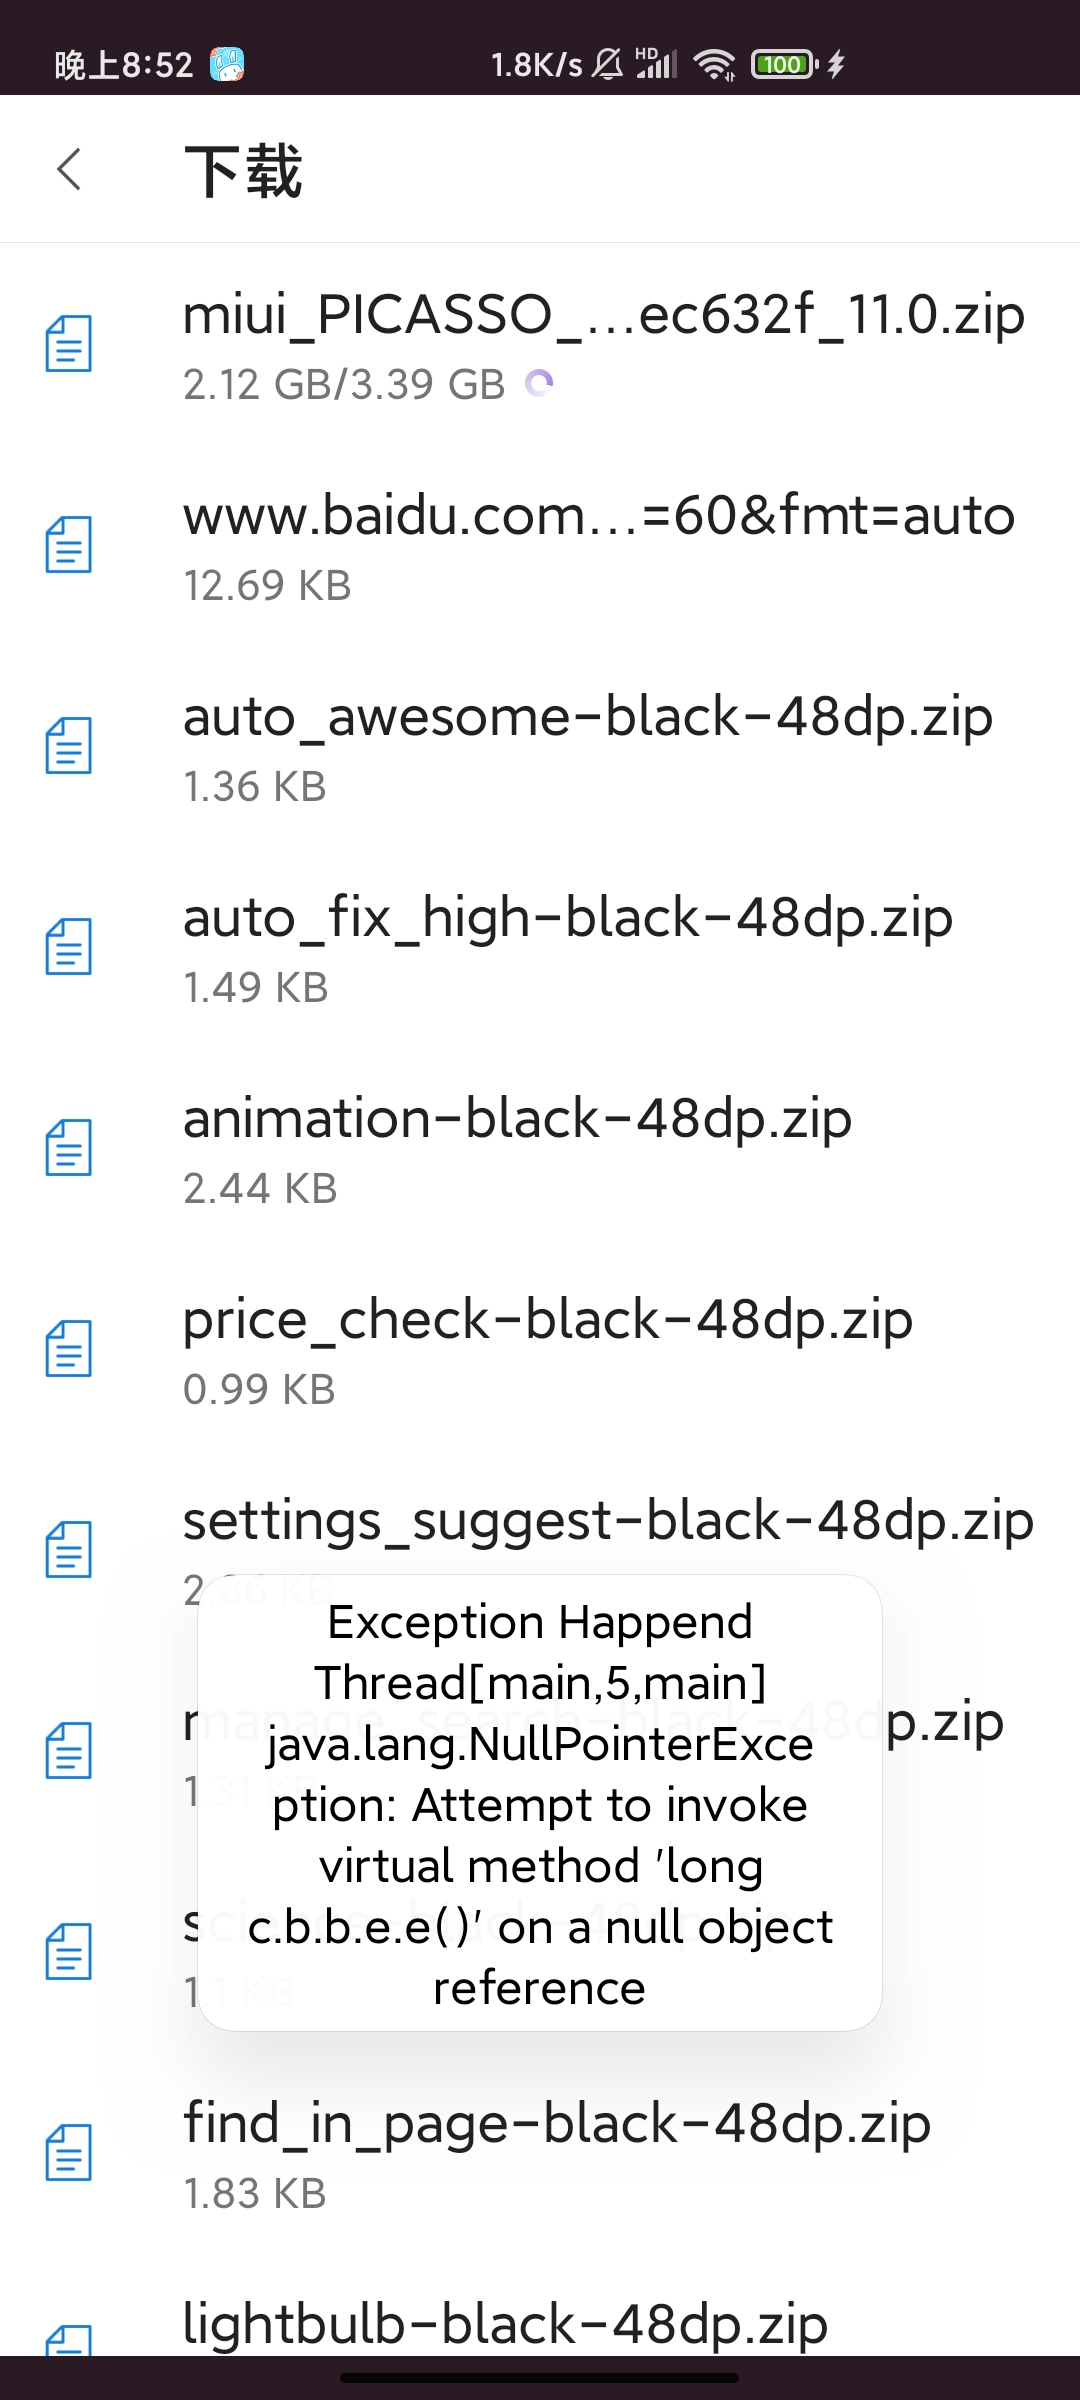The height and width of the screenshot is (2400, 1080).
Task: Tap the find_in_page-black-48dp.zip file icon
Action: 68,2152
